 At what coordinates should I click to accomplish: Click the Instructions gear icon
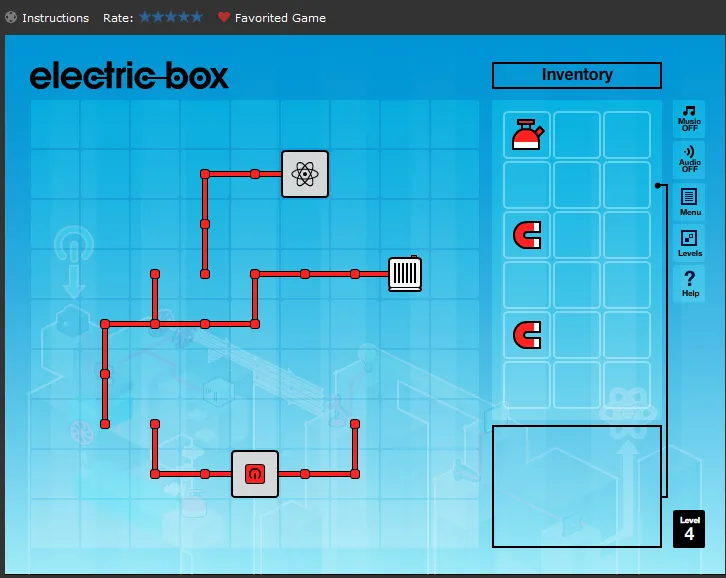(11, 18)
